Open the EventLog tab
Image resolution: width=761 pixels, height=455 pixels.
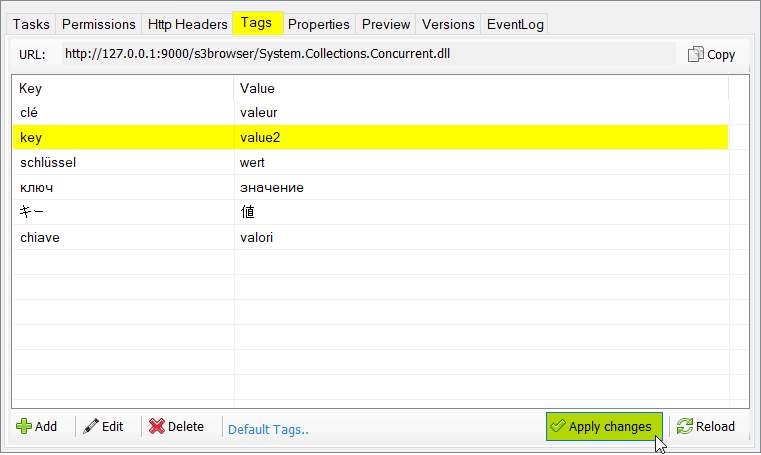tap(515, 24)
